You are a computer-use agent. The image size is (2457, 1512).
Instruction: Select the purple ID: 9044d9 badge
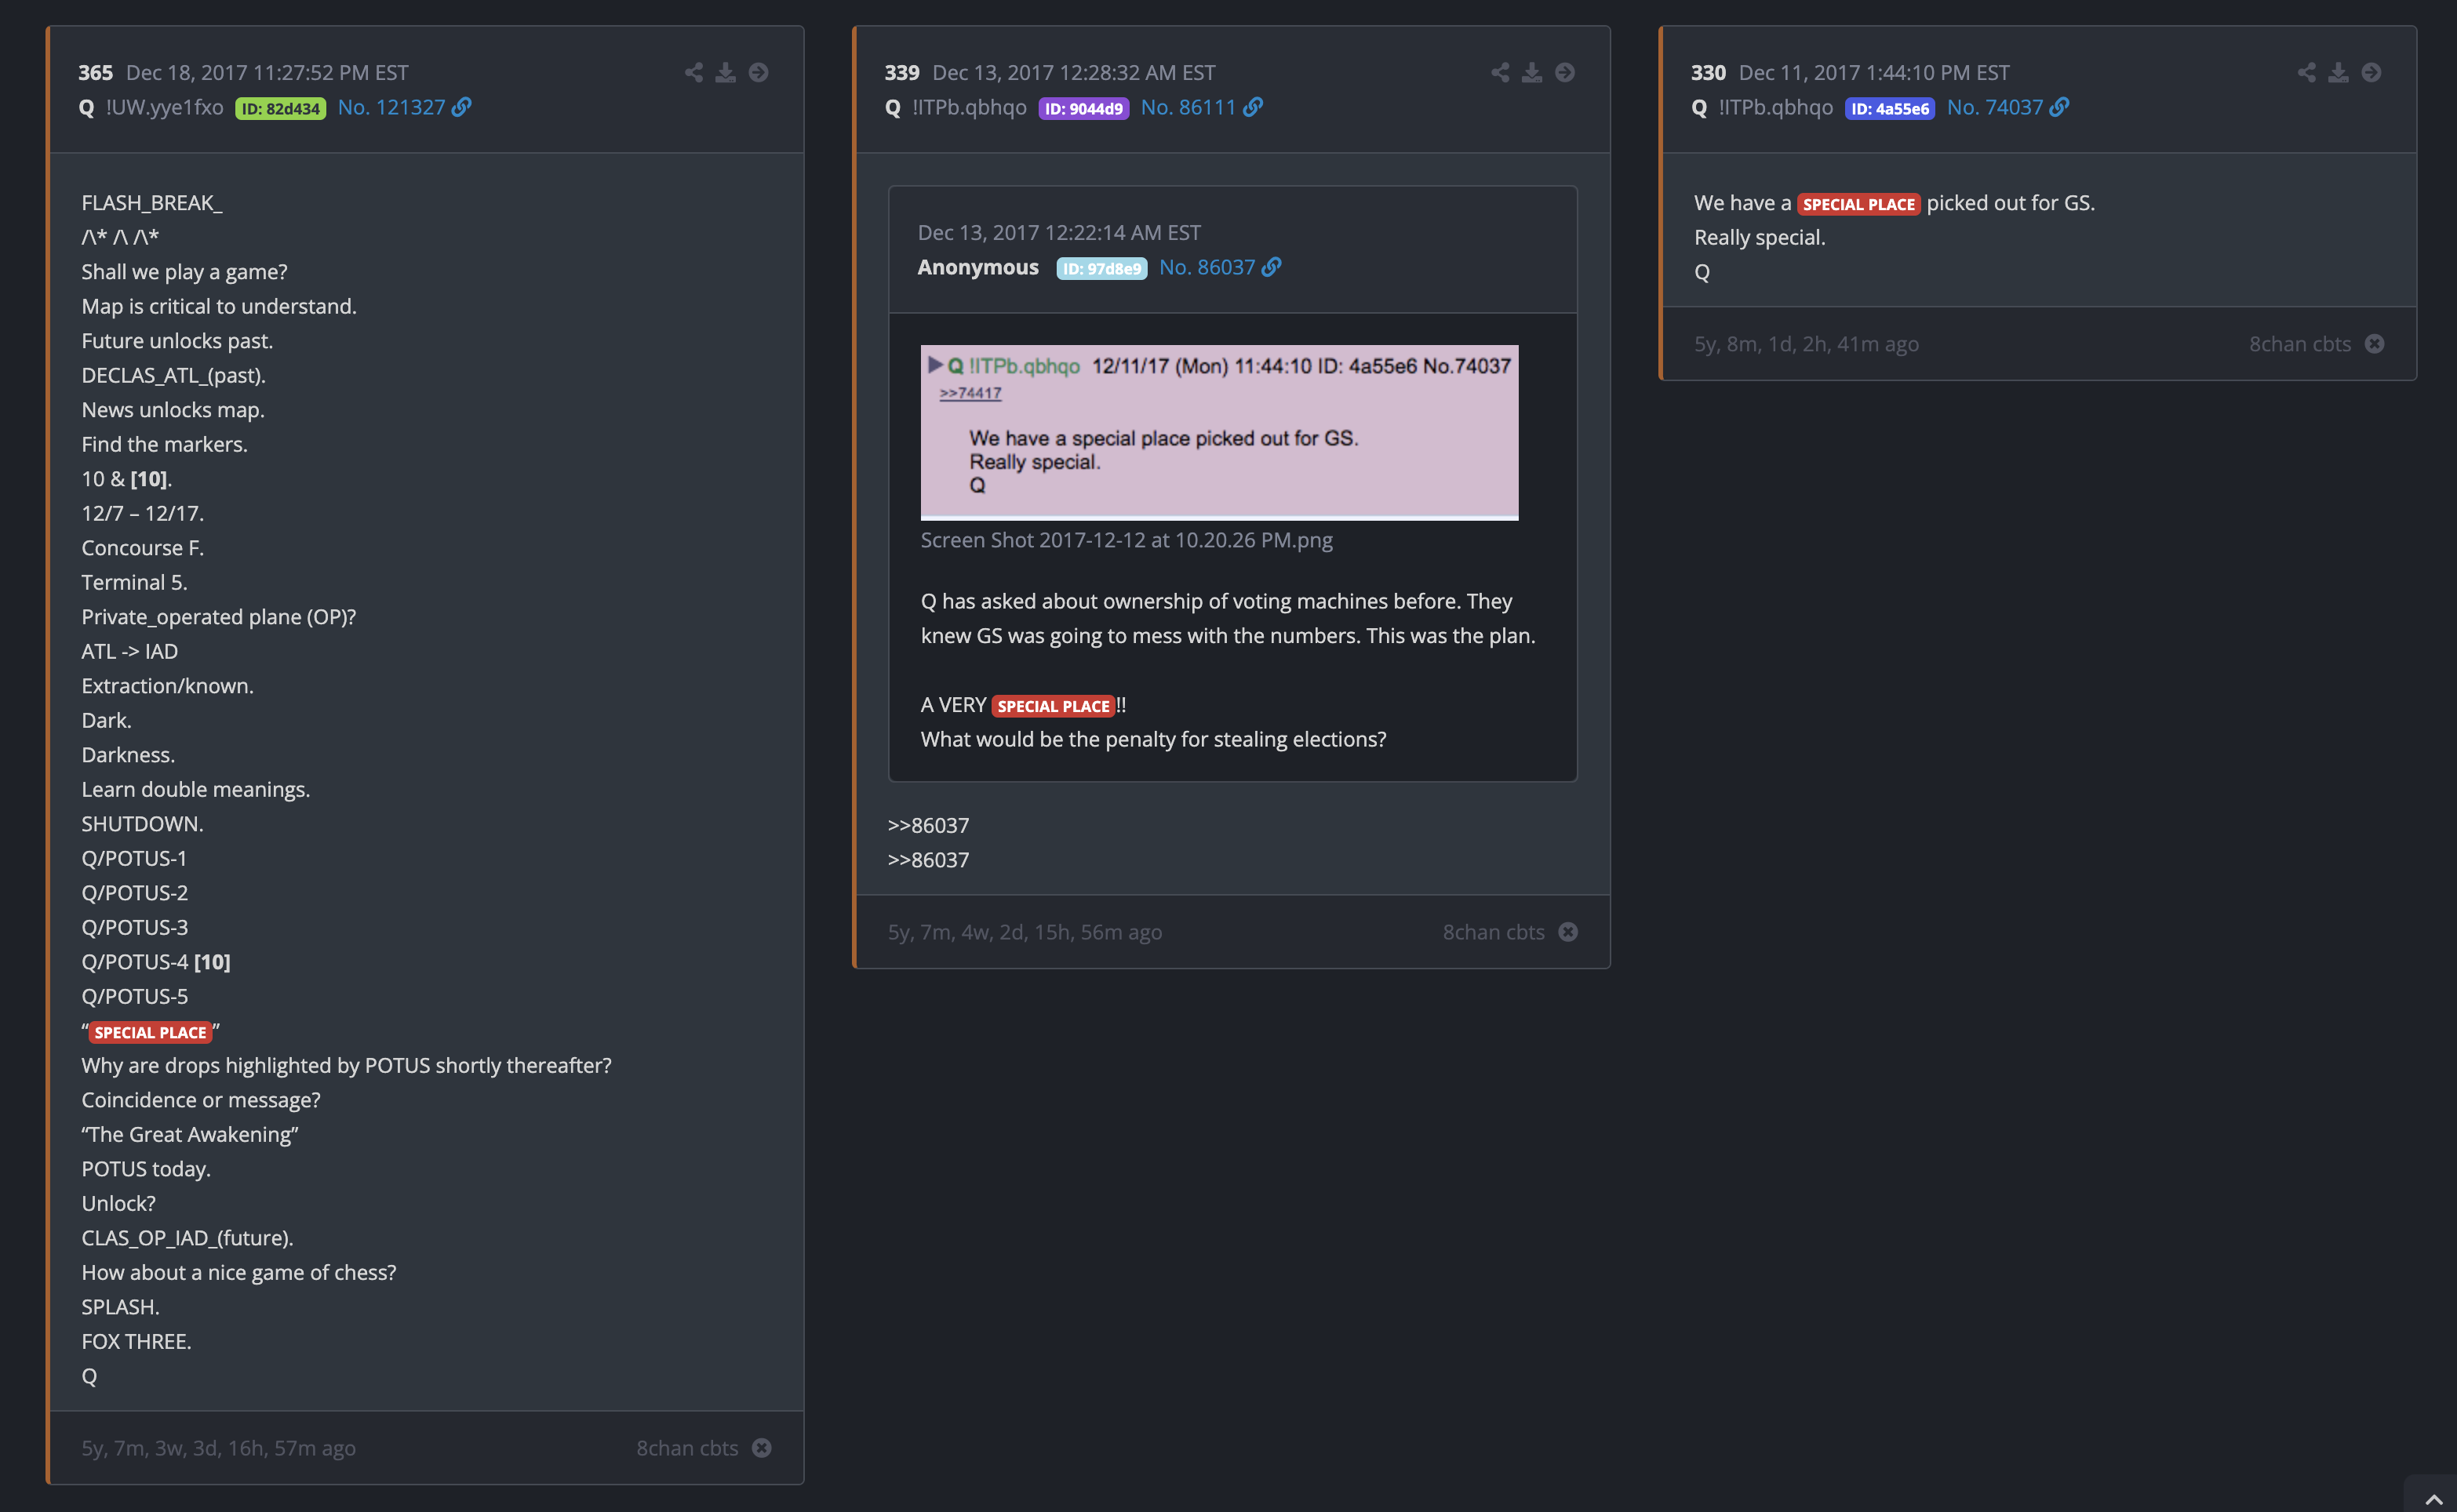1083,108
